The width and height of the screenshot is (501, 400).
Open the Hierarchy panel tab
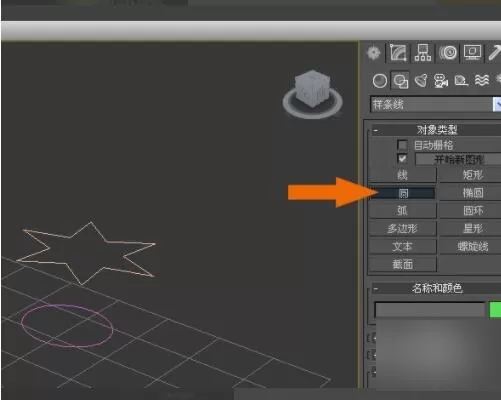click(x=423, y=53)
